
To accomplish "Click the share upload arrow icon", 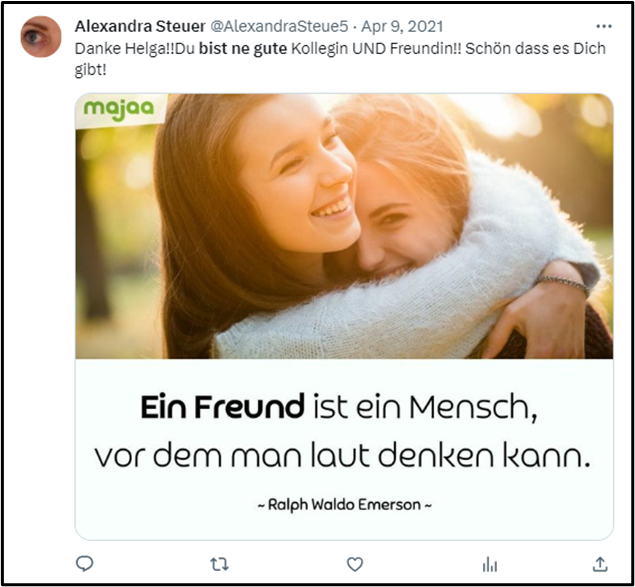I will pyautogui.click(x=600, y=564).
